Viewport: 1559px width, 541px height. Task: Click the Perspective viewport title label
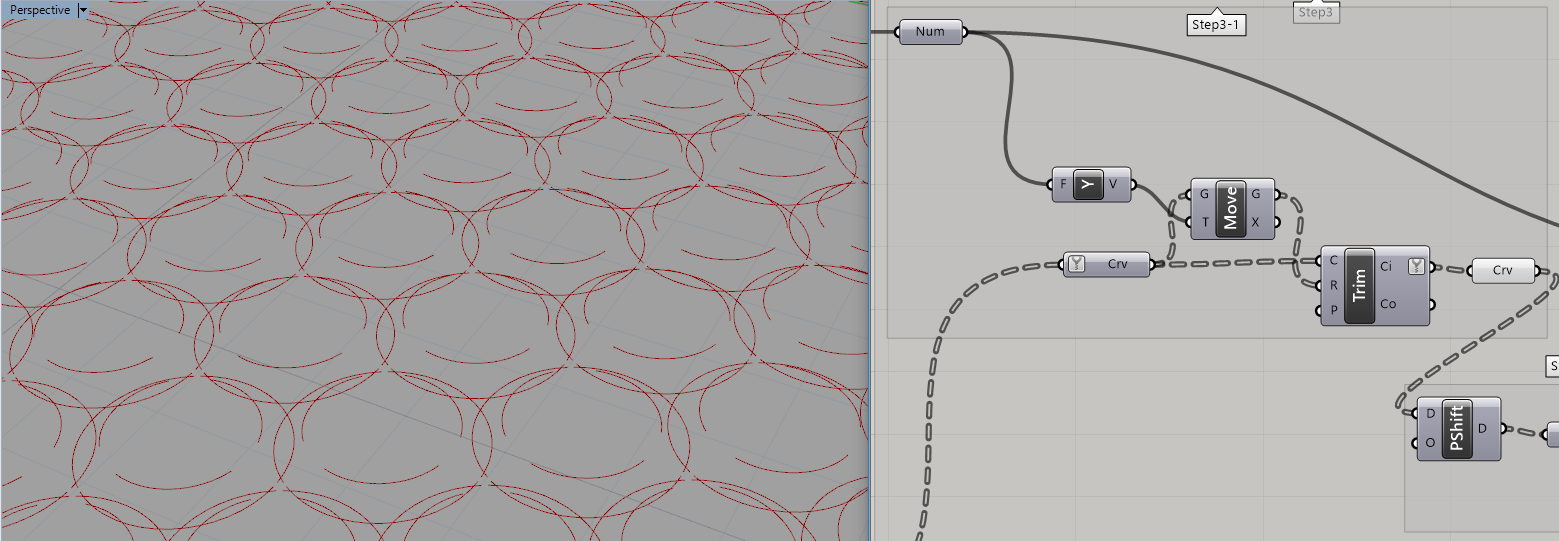coord(39,10)
